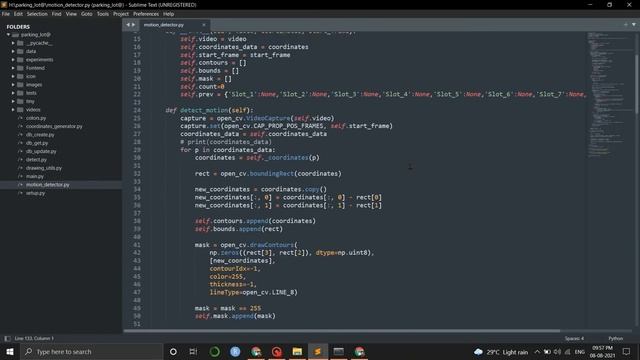Open main.py in the sidebar
Viewport: 640px width, 360px height.
pyautogui.click(x=35, y=176)
